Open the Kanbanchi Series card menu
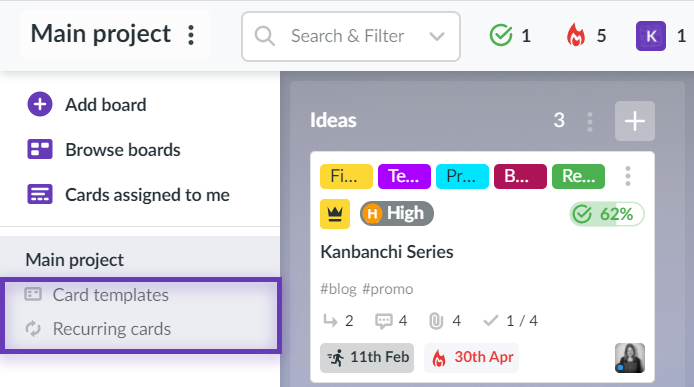Image resolution: width=694 pixels, height=387 pixels. (628, 176)
